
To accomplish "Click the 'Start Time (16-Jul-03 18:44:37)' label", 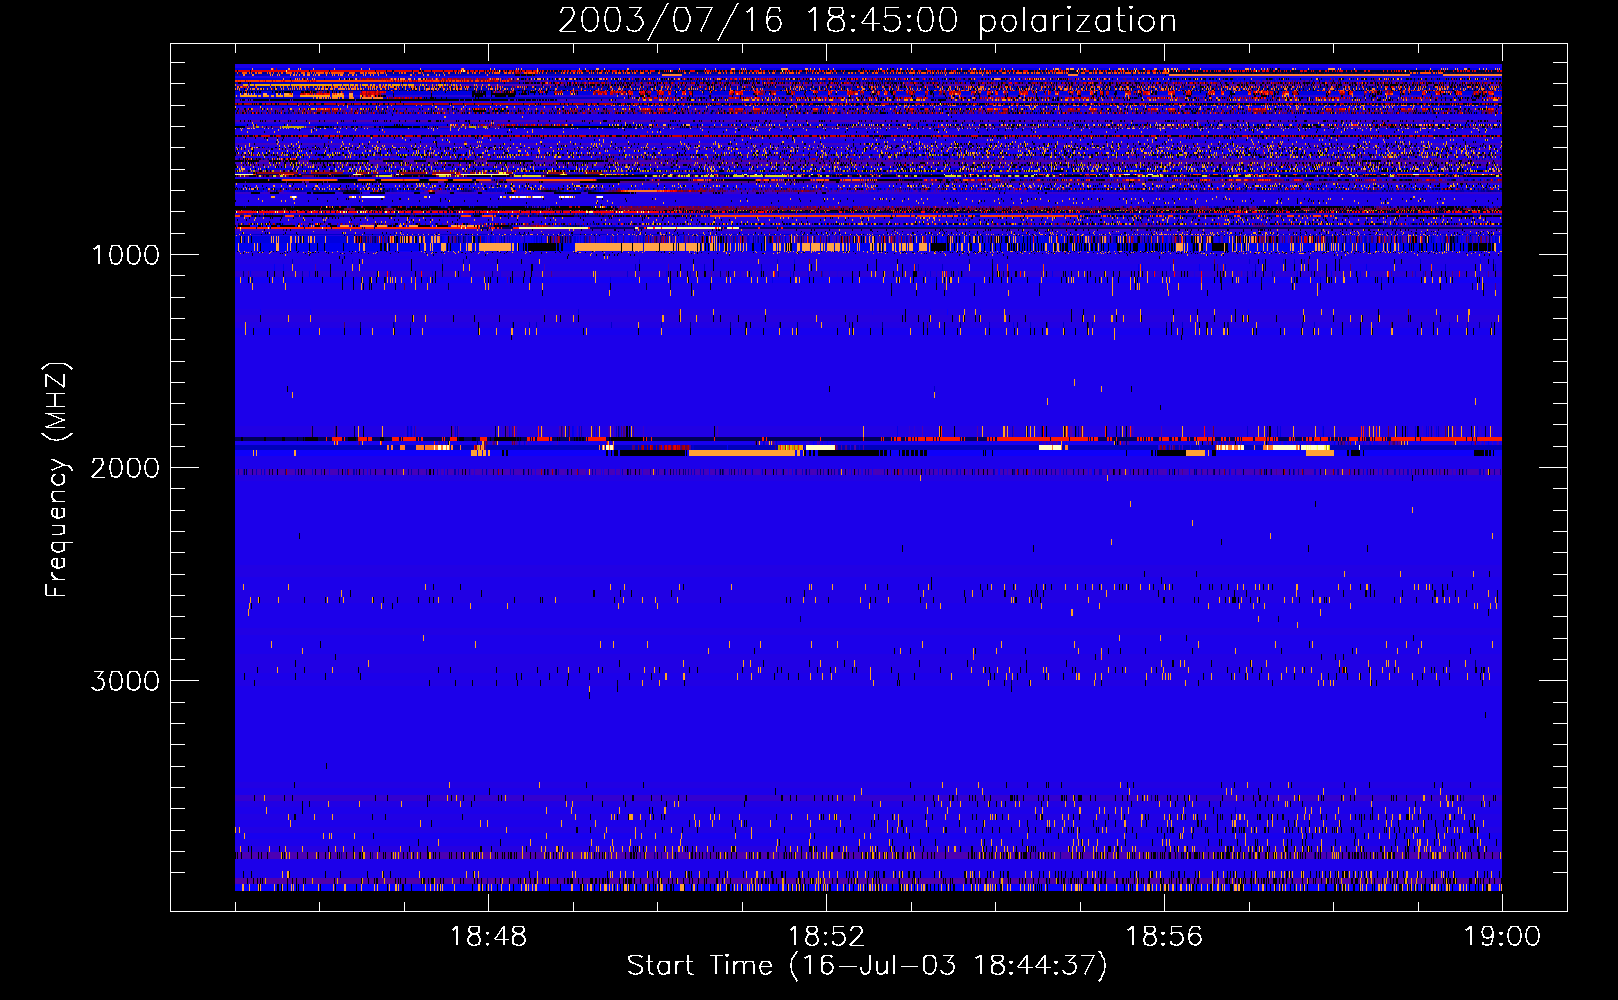I will (867, 966).
